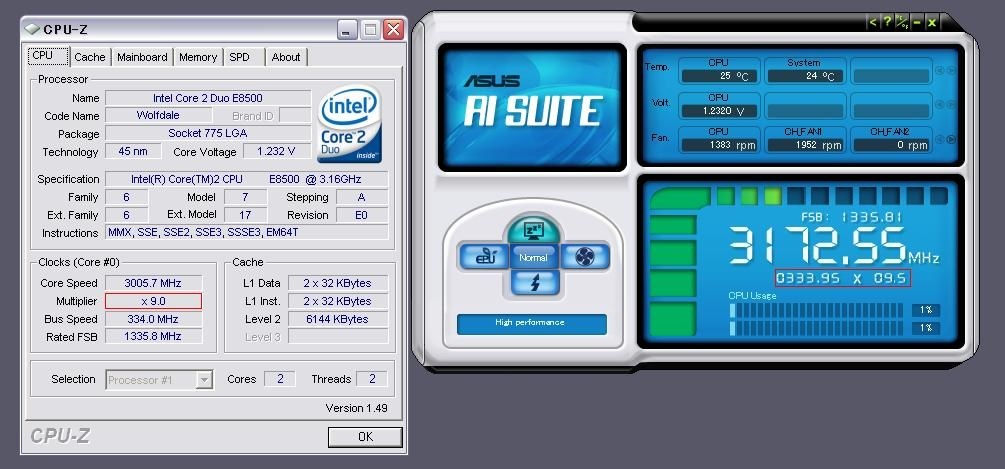Click next arrow on Temp sensor row
This screenshot has height=469, width=1005.
coord(951,70)
